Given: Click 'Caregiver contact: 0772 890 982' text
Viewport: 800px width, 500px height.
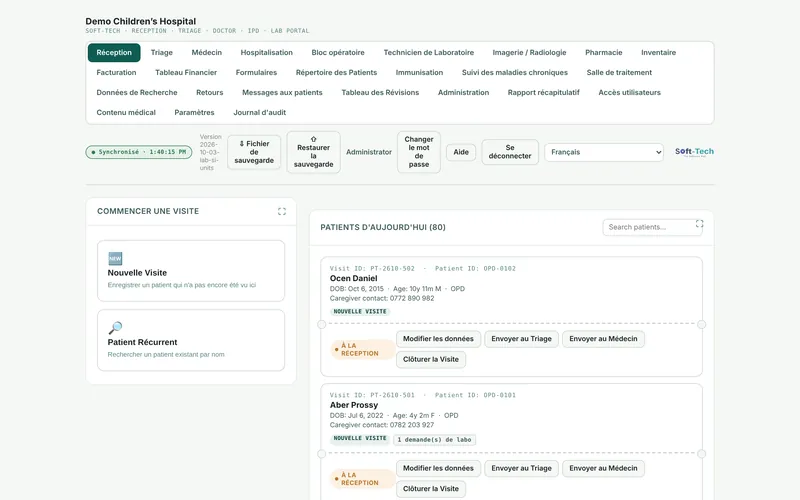Looking at the screenshot, I should [x=382, y=298].
